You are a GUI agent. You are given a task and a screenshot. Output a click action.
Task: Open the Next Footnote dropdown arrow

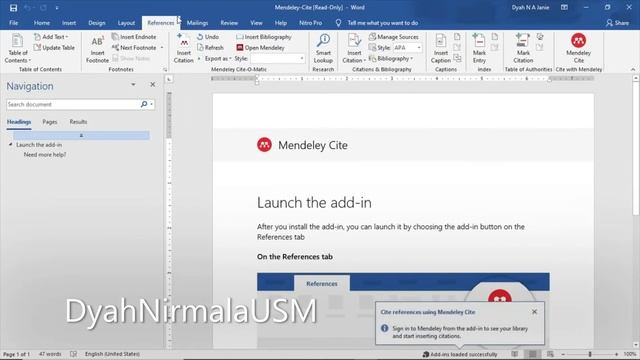click(162, 48)
